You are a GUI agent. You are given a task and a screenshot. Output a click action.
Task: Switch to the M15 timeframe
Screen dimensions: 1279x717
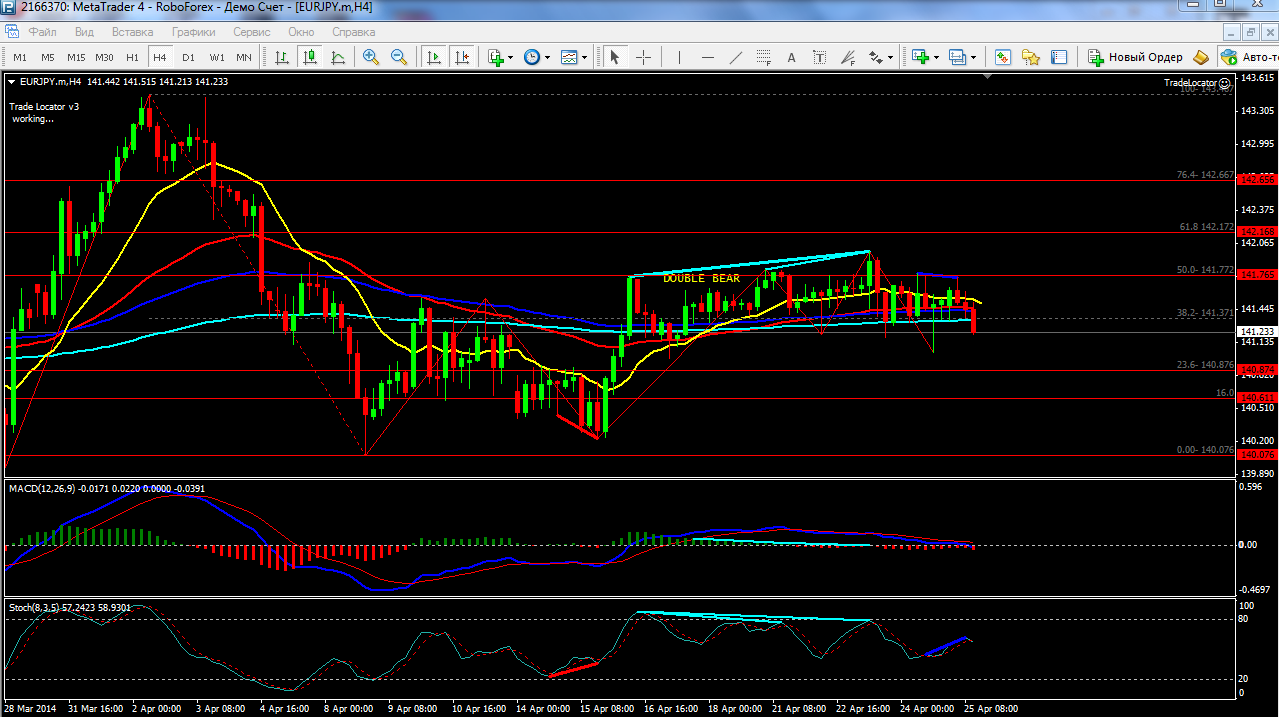point(76,57)
